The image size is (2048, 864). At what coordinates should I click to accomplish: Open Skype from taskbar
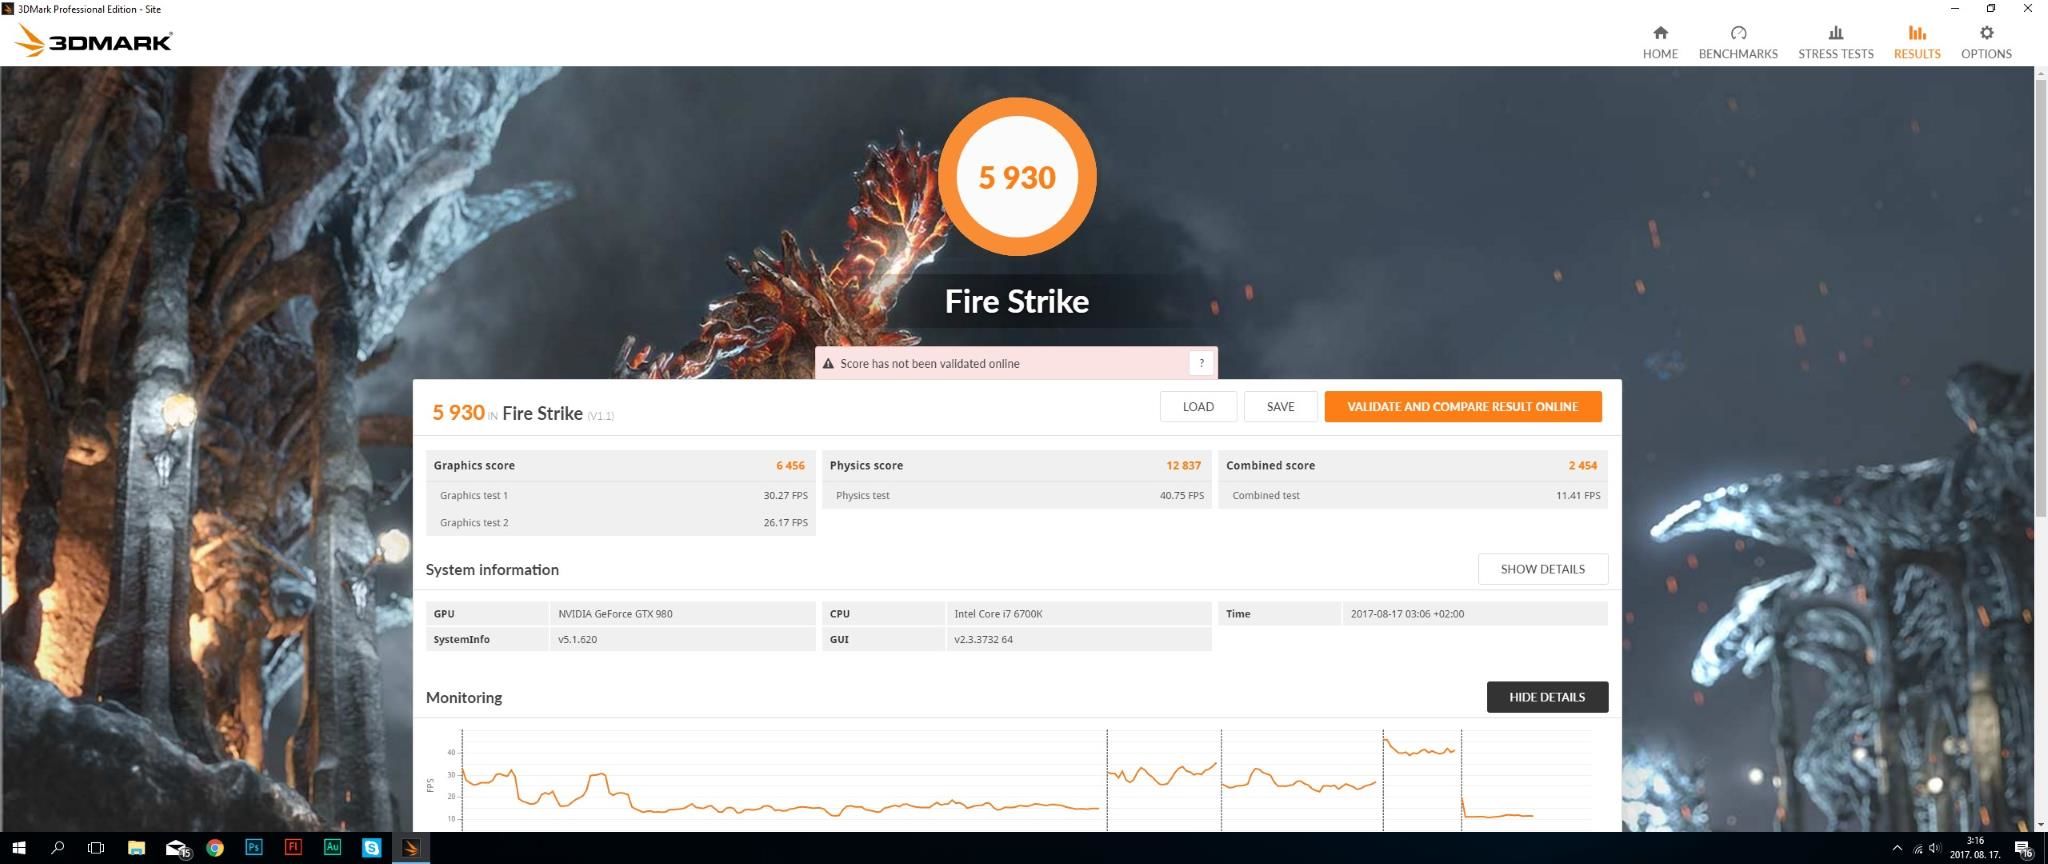[x=371, y=848]
